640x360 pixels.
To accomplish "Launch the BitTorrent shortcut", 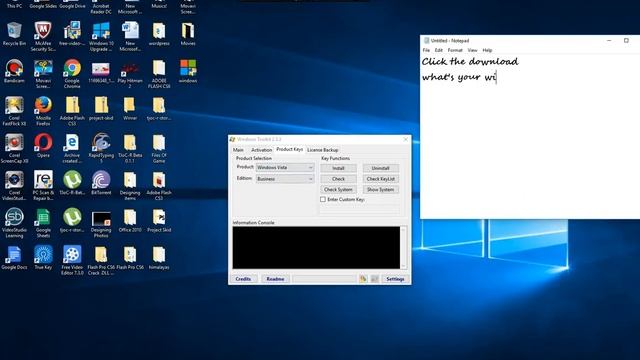I will pyautogui.click(x=101, y=183).
